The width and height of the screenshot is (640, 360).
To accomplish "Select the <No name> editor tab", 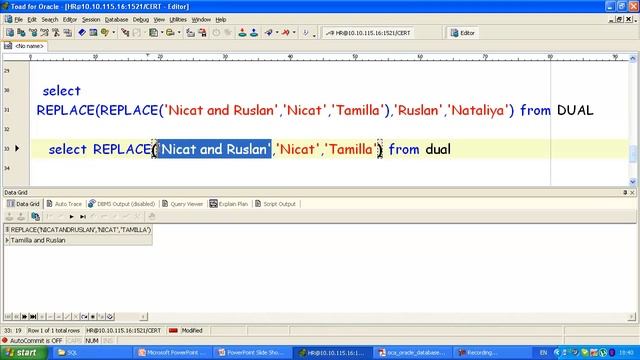I will coord(24,46).
